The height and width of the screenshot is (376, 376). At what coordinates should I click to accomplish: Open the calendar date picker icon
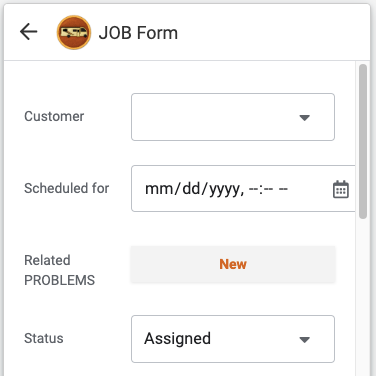[341, 189]
